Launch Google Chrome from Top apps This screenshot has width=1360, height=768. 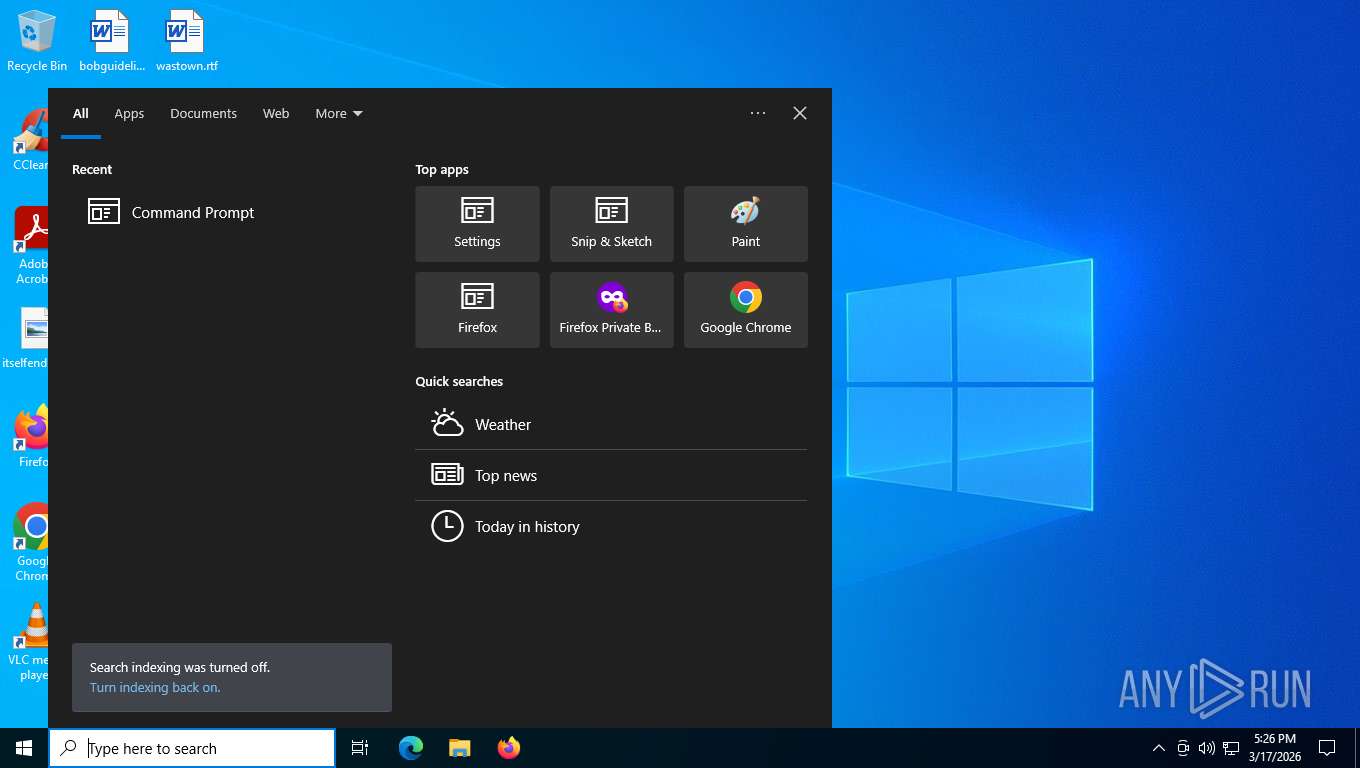coord(745,310)
